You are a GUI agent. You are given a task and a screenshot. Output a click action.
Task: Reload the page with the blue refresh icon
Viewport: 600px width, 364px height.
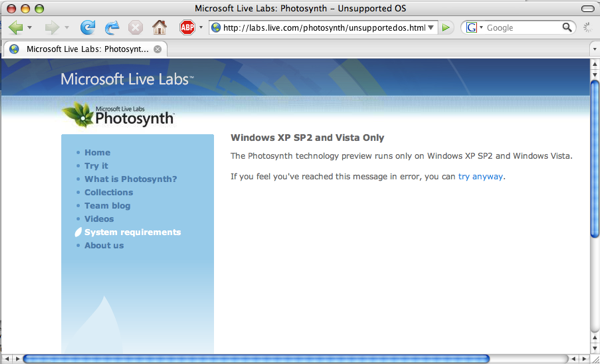88,28
